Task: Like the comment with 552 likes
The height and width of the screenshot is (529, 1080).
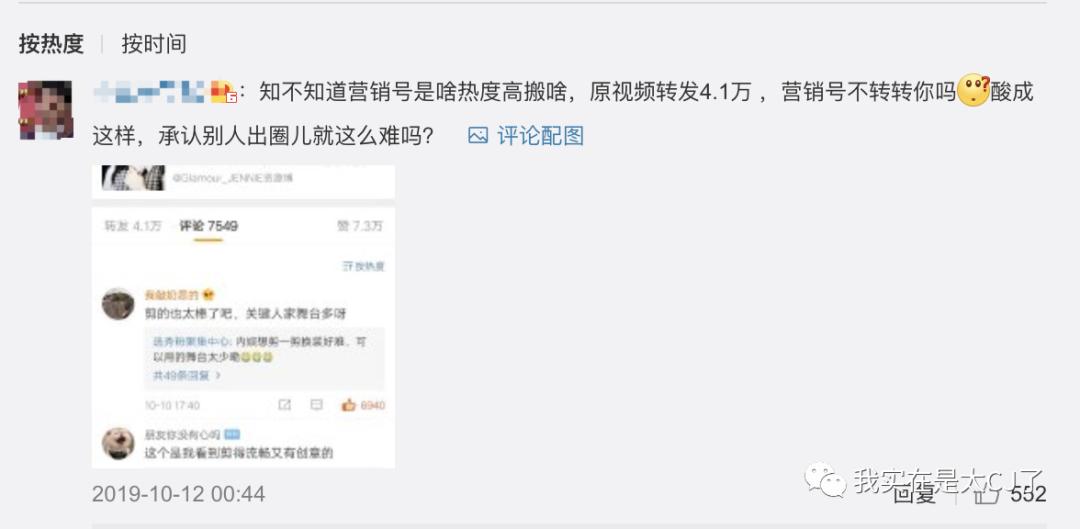Action: pos(991,493)
